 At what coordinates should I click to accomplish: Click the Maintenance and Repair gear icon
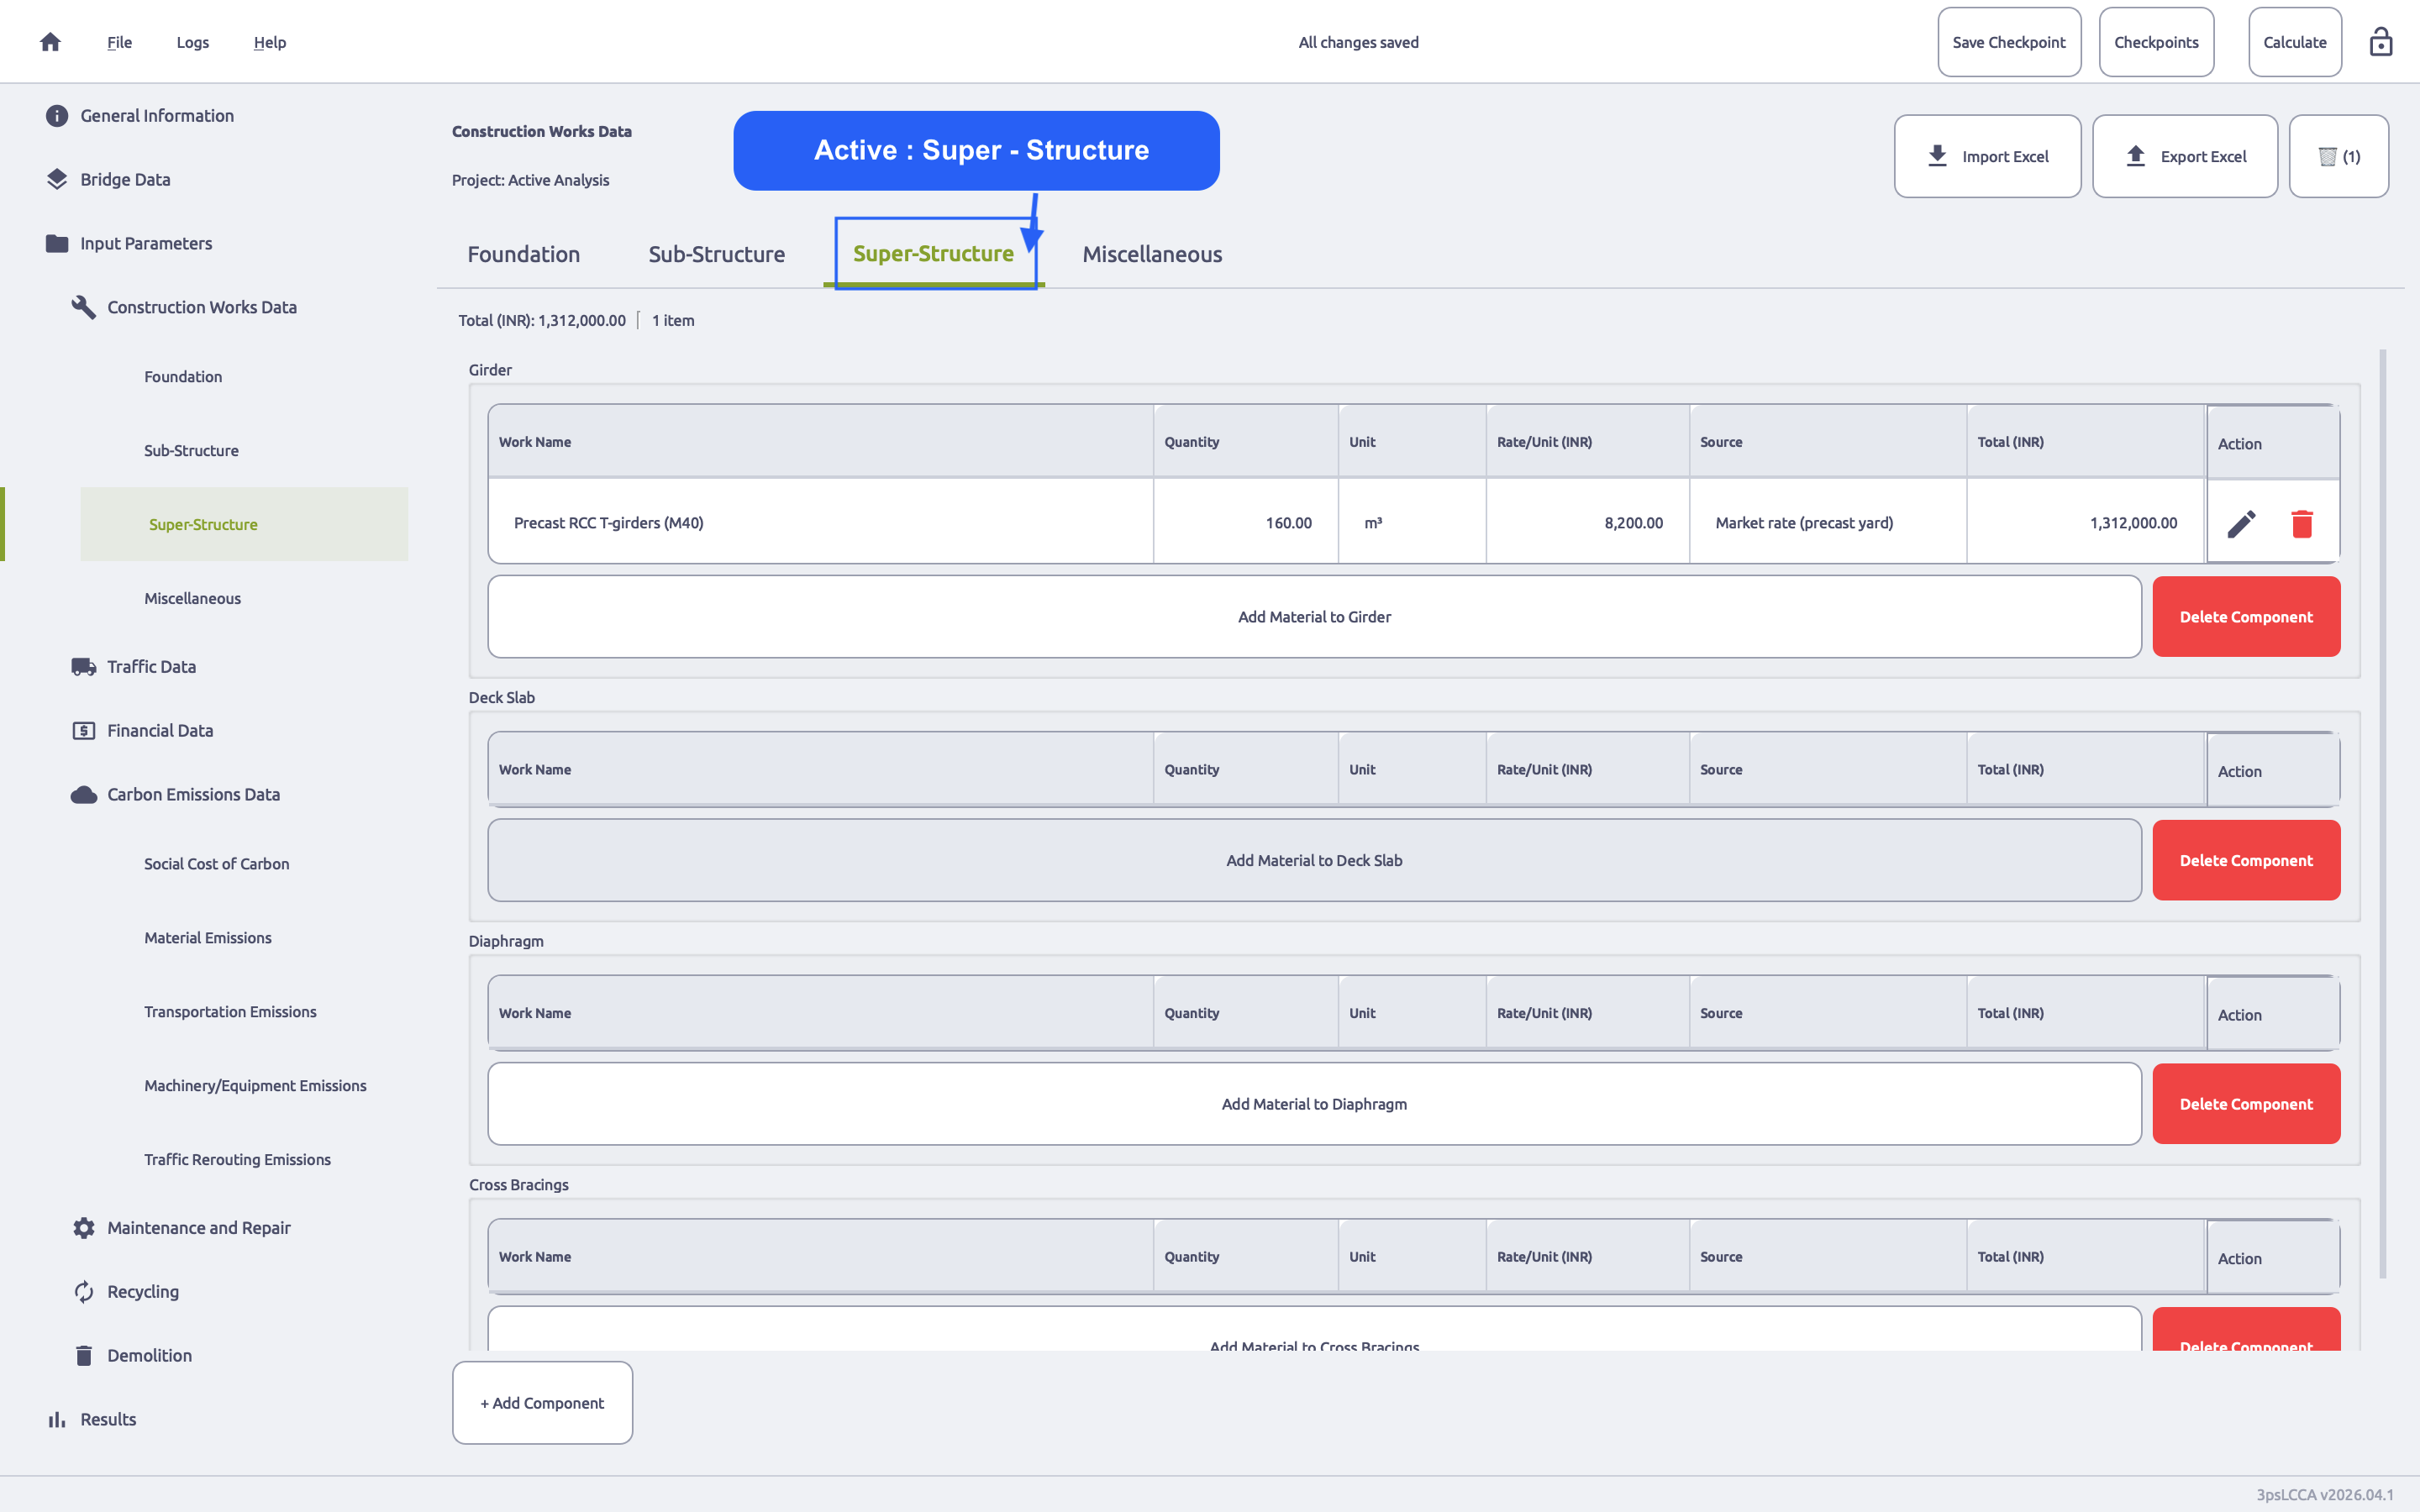pyautogui.click(x=84, y=1228)
